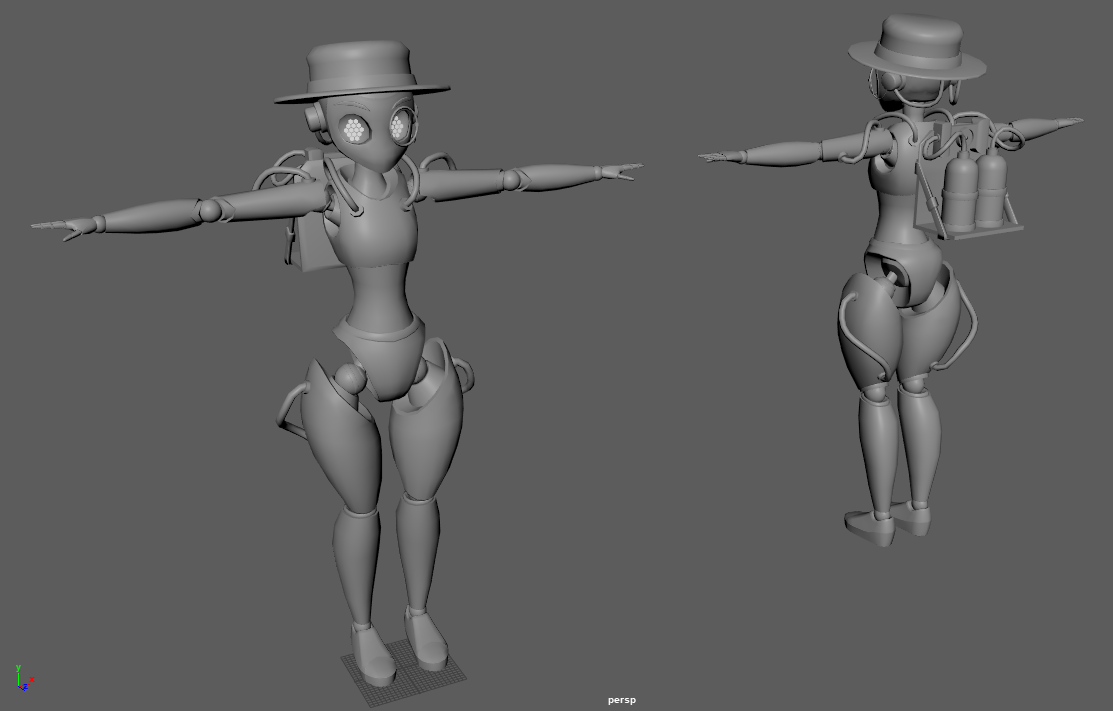1113x711 pixels.
Task: Click elbow joint on front robot's left-side arm
Action: click(210, 210)
